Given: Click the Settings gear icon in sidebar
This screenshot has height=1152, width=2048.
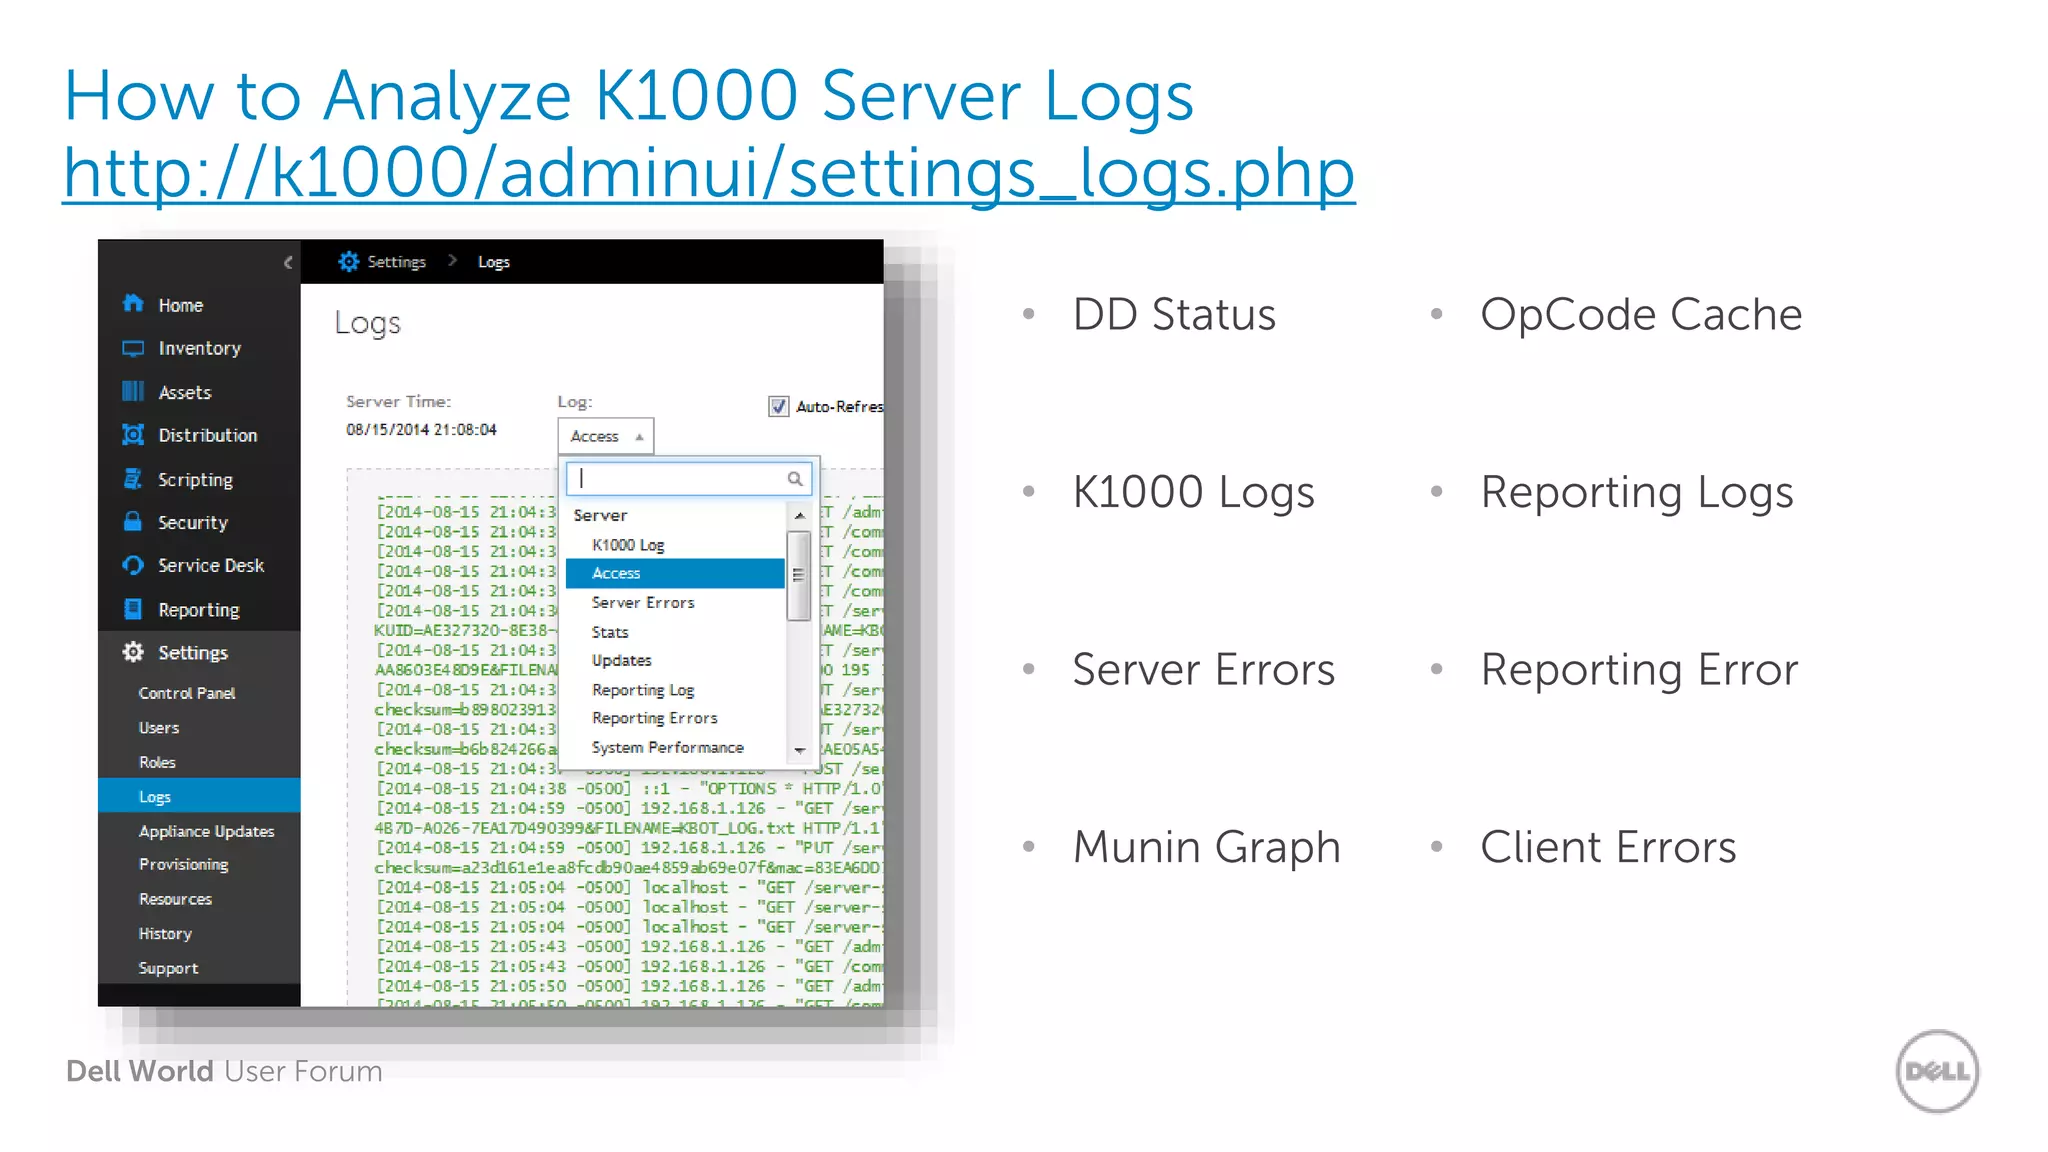Looking at the screenshot, I should click(133, 652).
